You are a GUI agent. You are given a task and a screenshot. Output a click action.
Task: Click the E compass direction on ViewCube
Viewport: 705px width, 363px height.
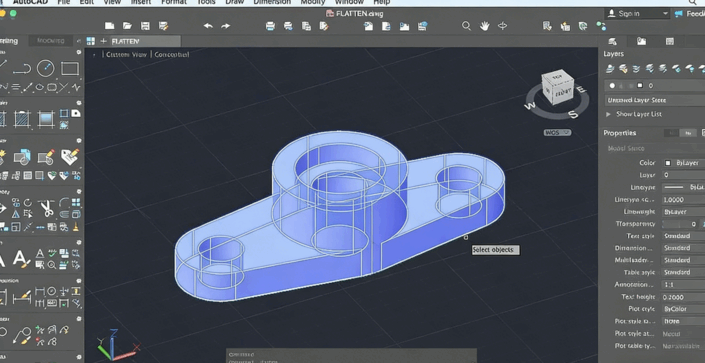[580, 89]
